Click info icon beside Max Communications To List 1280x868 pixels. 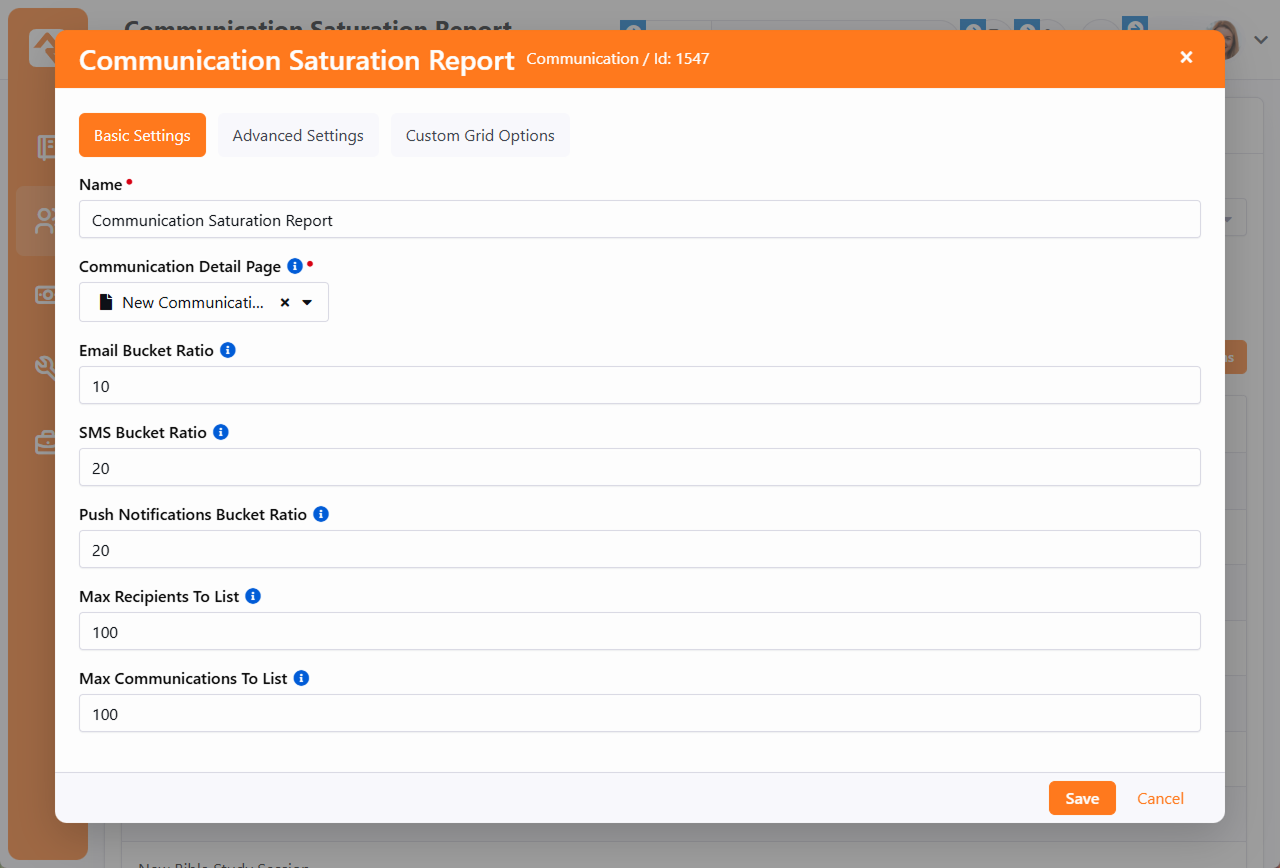(301, 678)
